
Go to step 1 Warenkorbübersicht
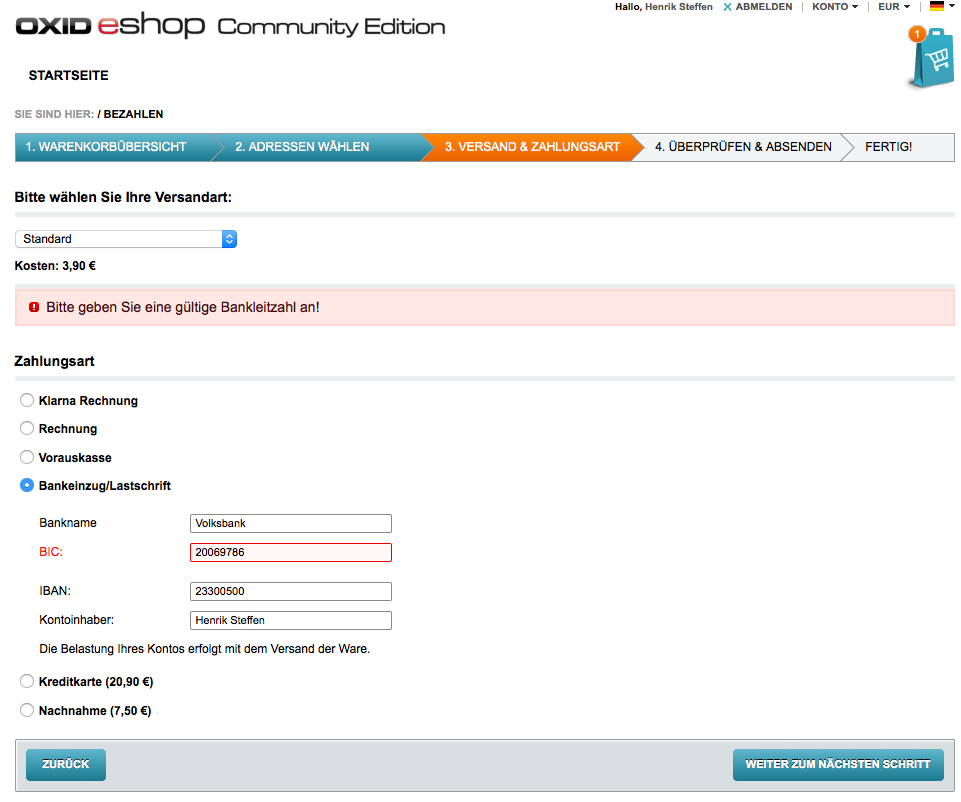tap(106, 147)
